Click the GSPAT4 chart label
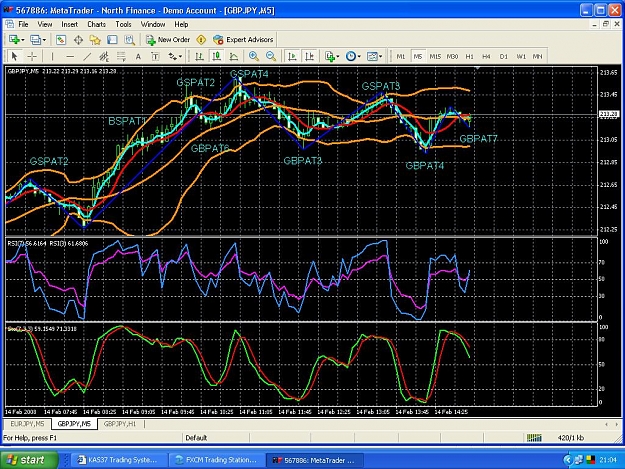 click(250, 74)
